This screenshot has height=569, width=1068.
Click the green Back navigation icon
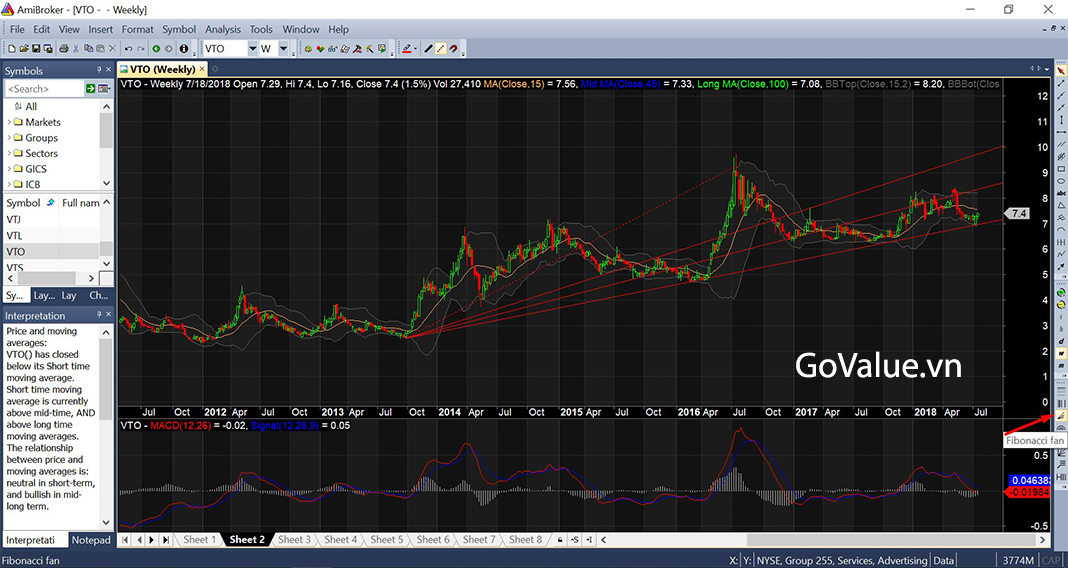point(156,48)
